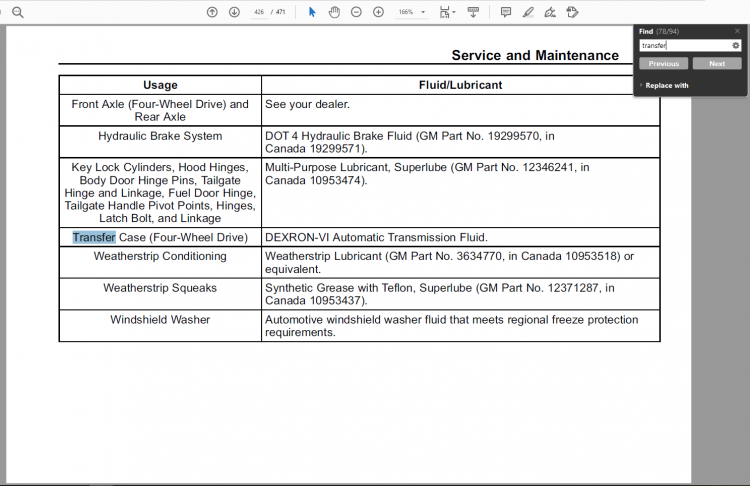Activate the hand pan tool

pyautogui.click(x=334, y=12)
